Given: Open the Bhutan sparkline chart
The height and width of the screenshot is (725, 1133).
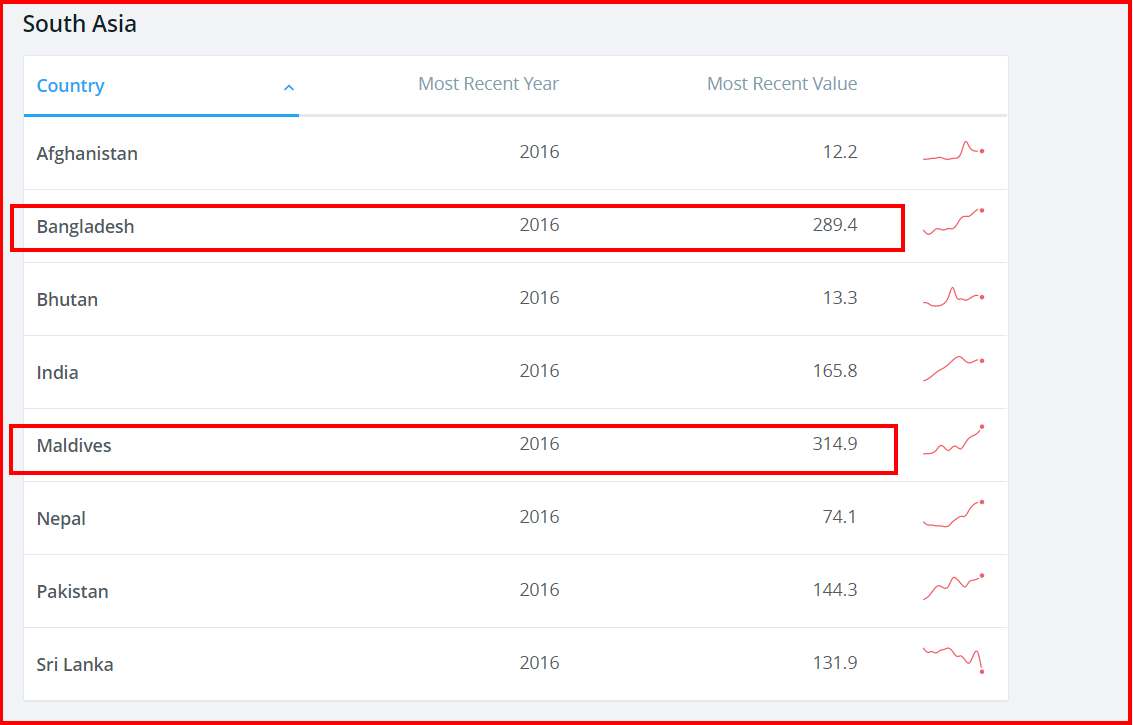Looking at the screenshot, I should (x=953, y=297).
